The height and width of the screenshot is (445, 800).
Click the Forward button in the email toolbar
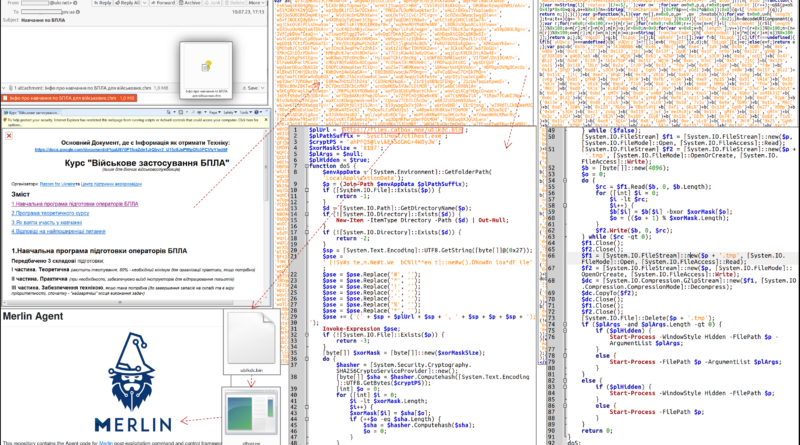click(x=163, y=3)
